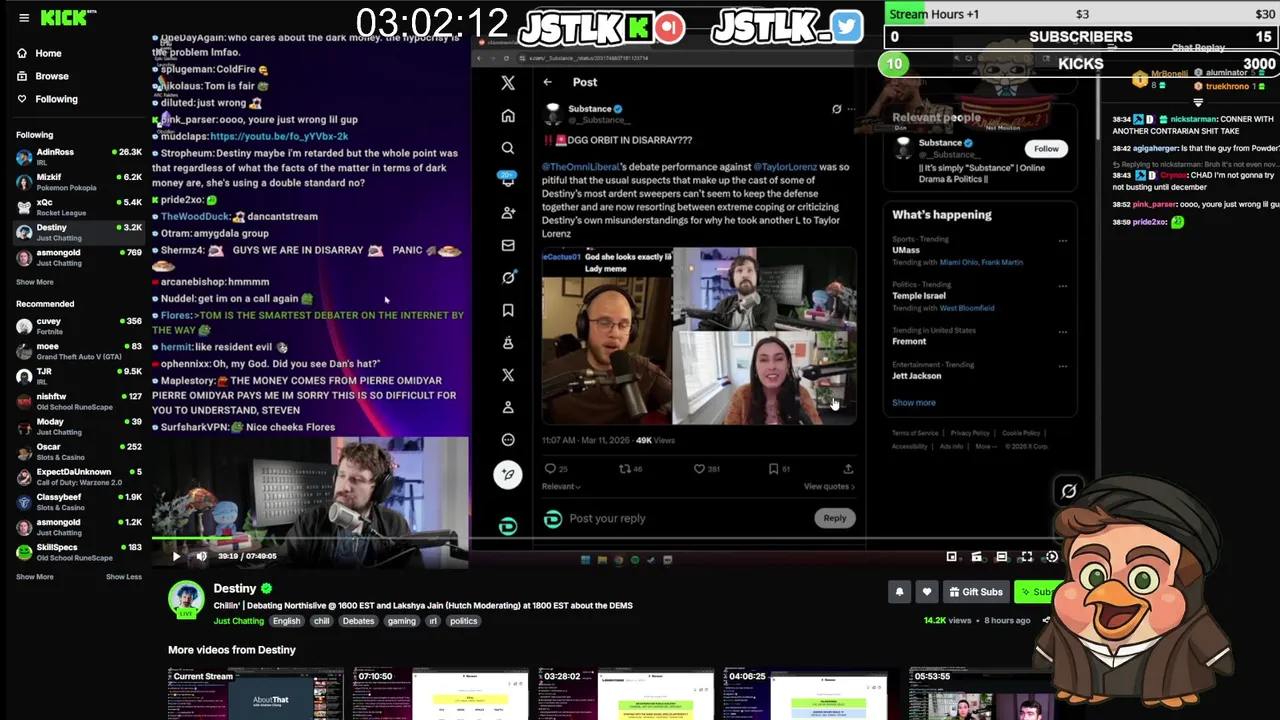Open options dots for Jett Jackson trend
The height and width of the screenshot is (720, 1280).
pos(1062,366)
